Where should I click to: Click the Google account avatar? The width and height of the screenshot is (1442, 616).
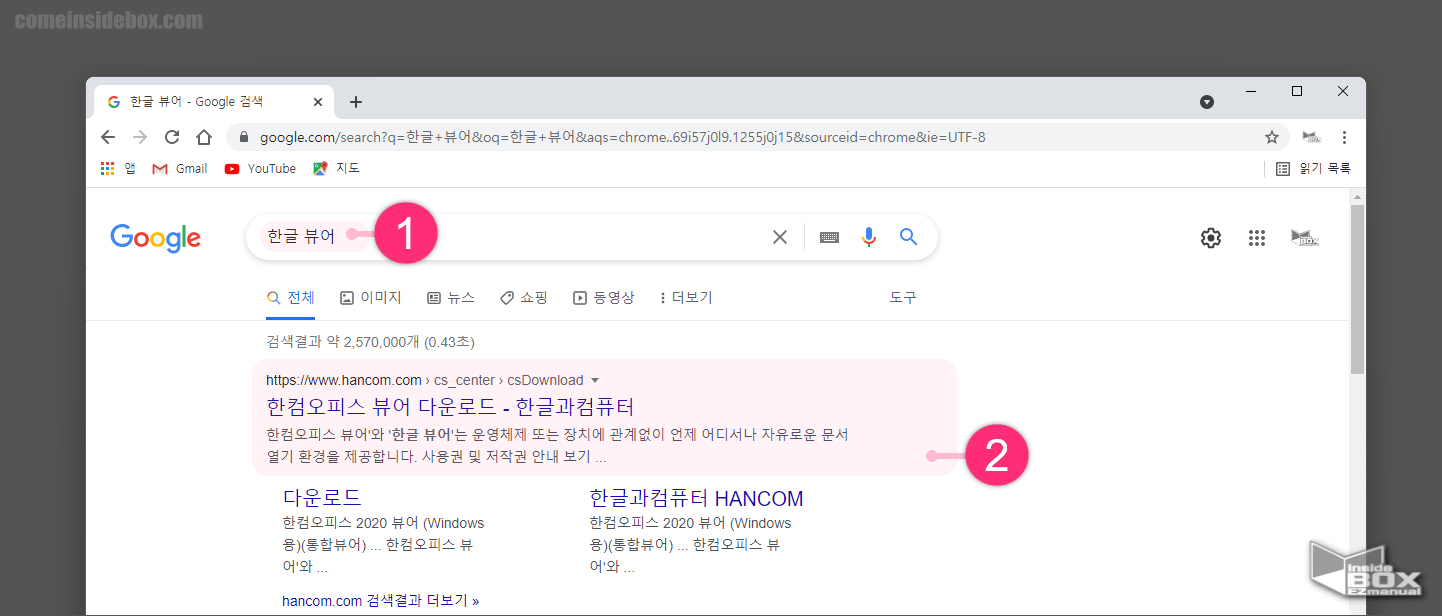pyautogui.click(x=1305, y=237)
